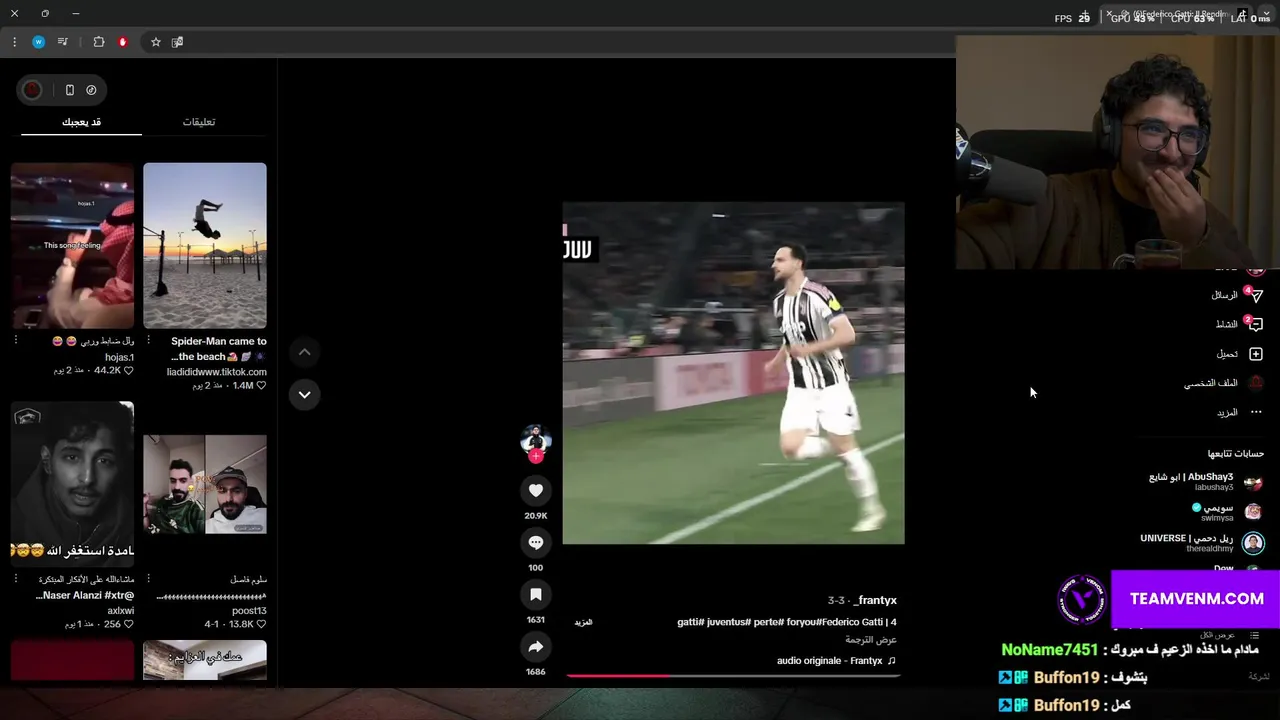The width and height of the screenshot is (1280, 720).
Task: Open the more three-dots sidebar icon
Action: click(1256, 412)
